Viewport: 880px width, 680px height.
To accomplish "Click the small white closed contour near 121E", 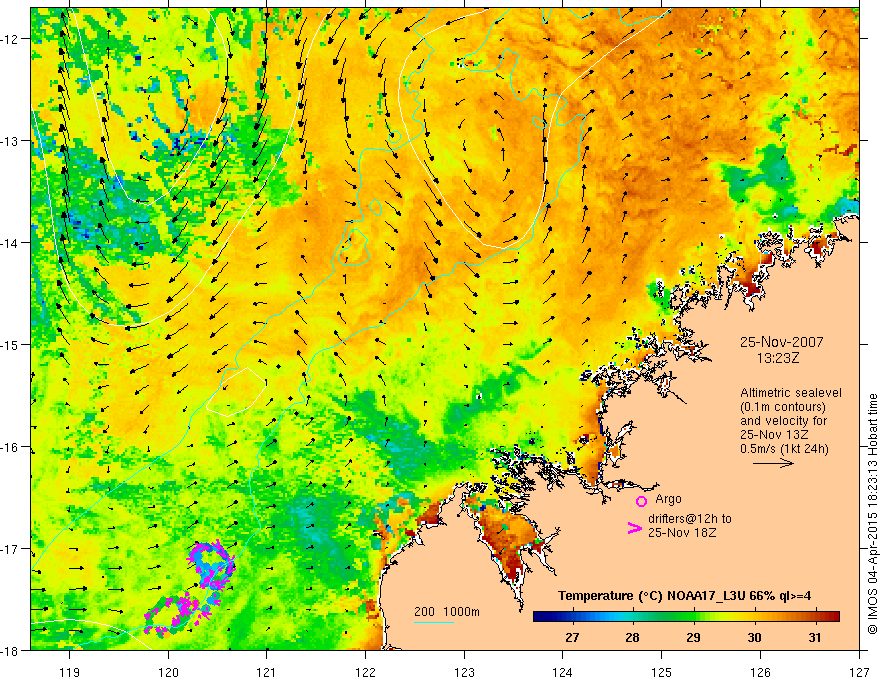I will pos(236,392).
